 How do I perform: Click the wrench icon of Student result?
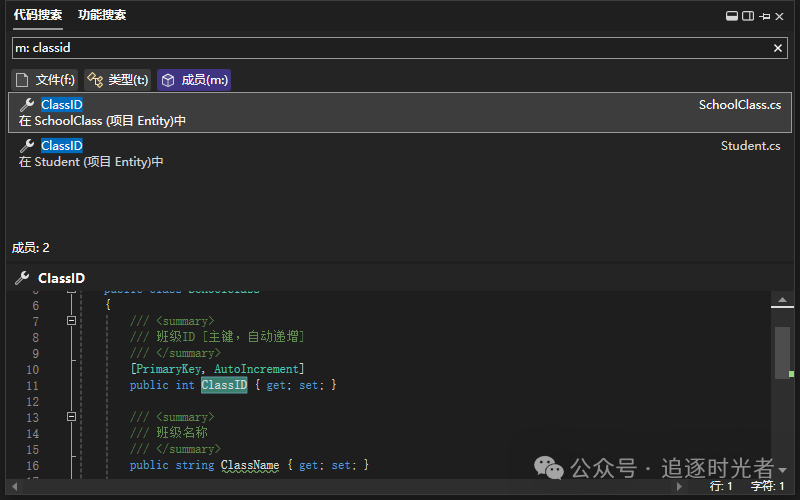point(27,145)
